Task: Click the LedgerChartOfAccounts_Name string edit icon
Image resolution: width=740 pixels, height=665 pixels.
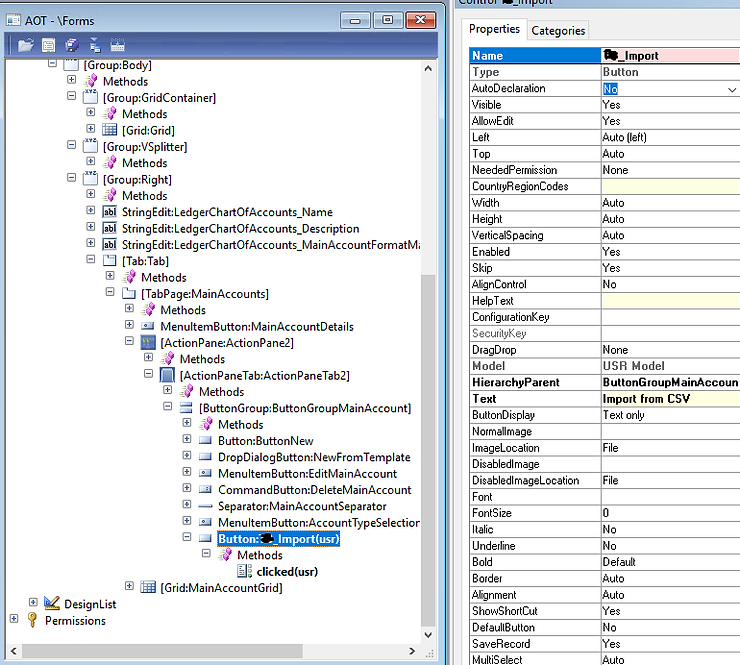Action: pyautogui.click(x=109, y=212)
